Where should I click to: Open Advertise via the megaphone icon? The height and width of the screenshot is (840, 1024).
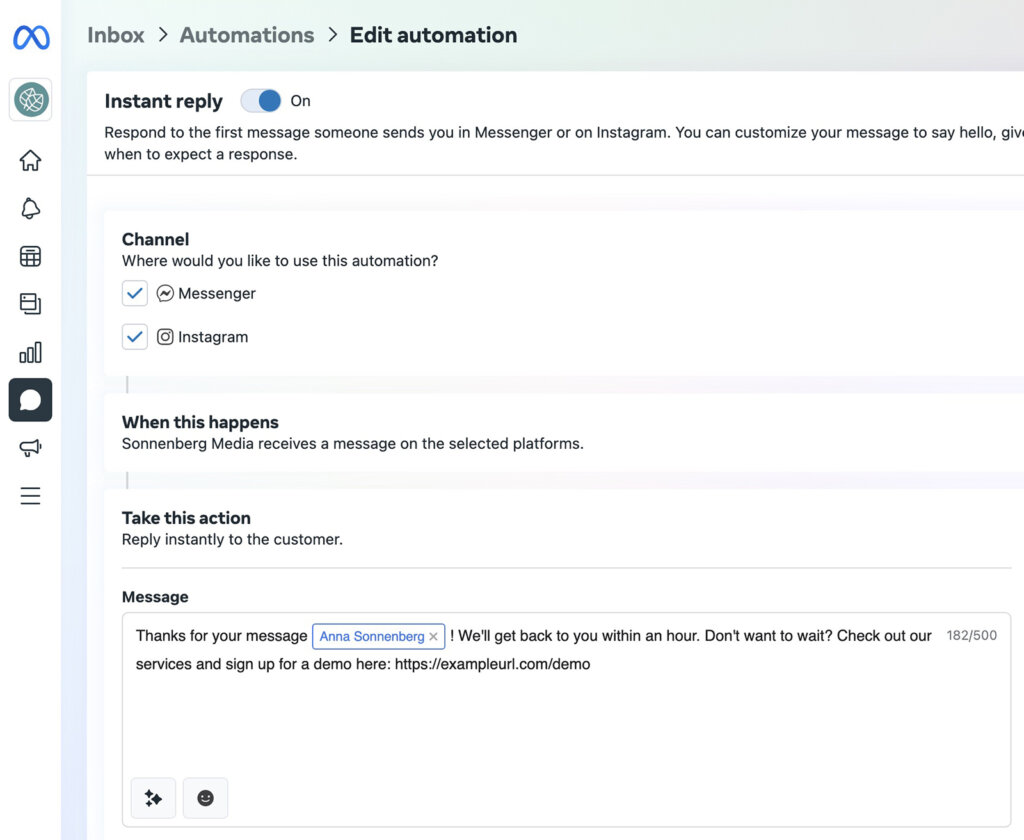tap(30, 448)
